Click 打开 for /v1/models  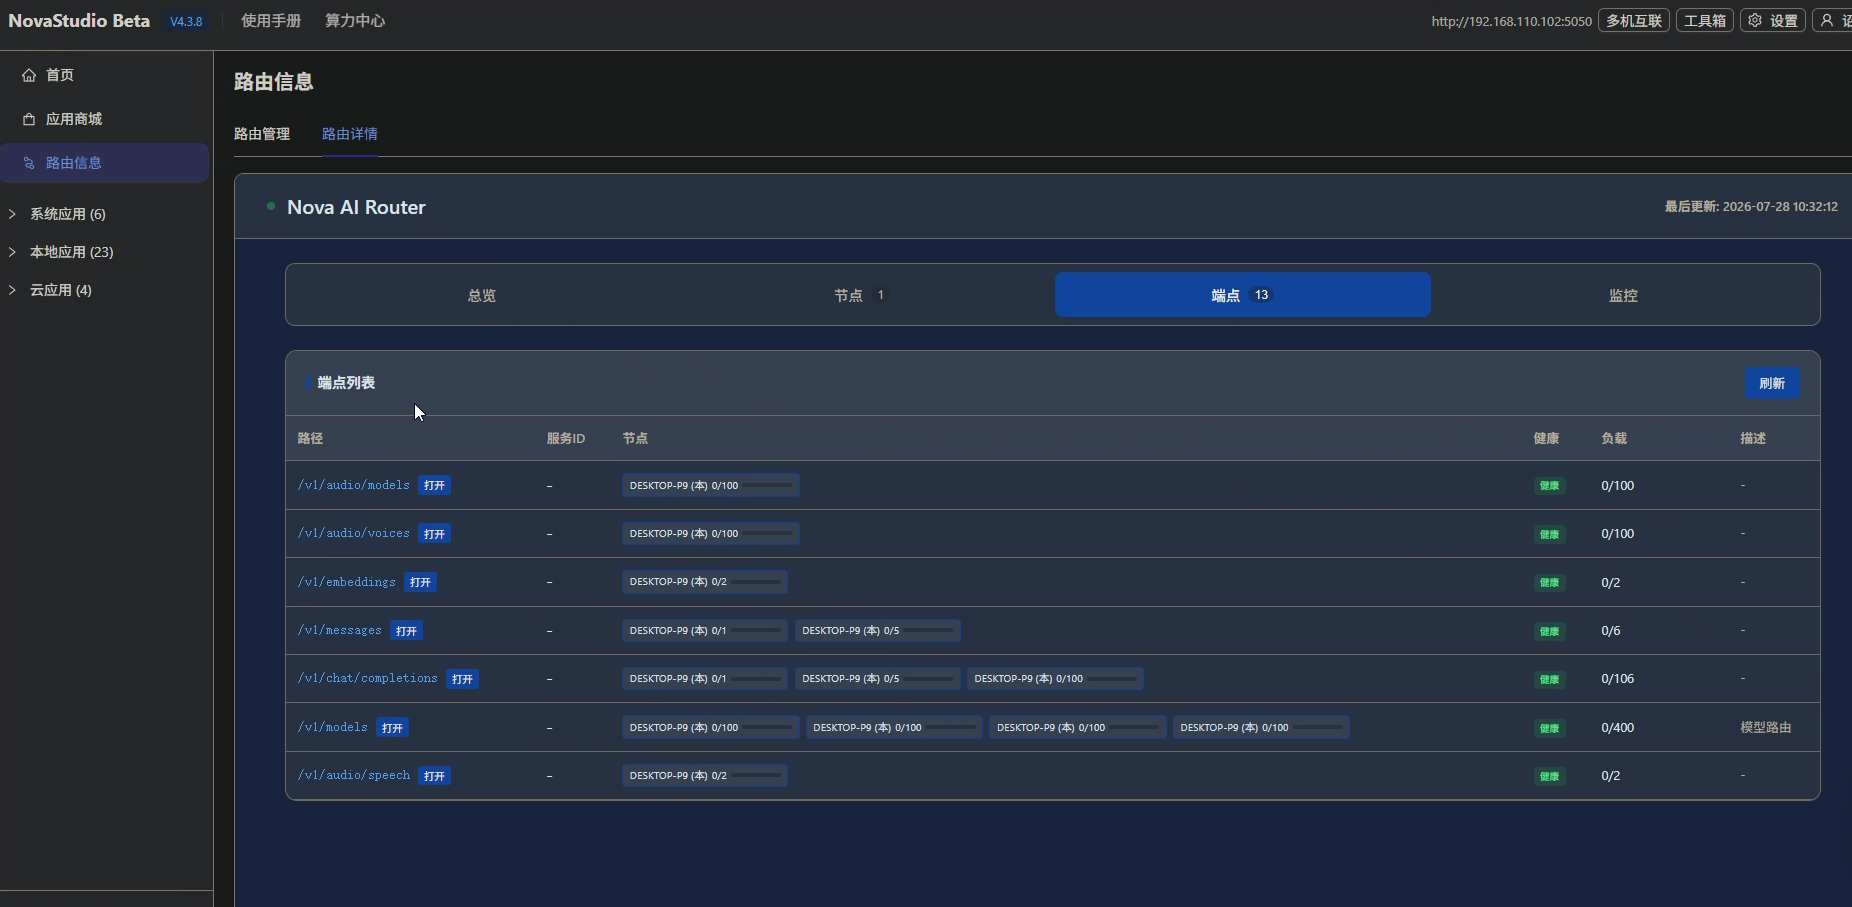[x=392, y=728]
